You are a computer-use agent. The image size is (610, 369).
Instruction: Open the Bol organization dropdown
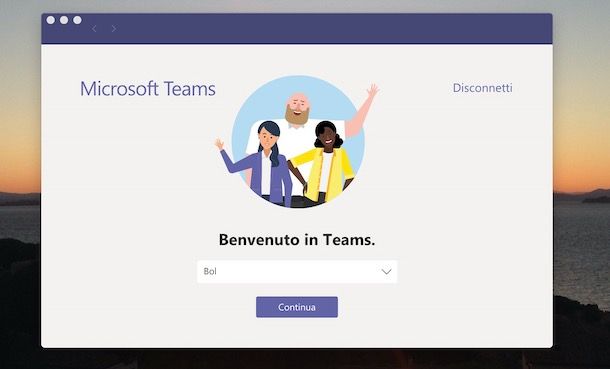tap(297, 271)
